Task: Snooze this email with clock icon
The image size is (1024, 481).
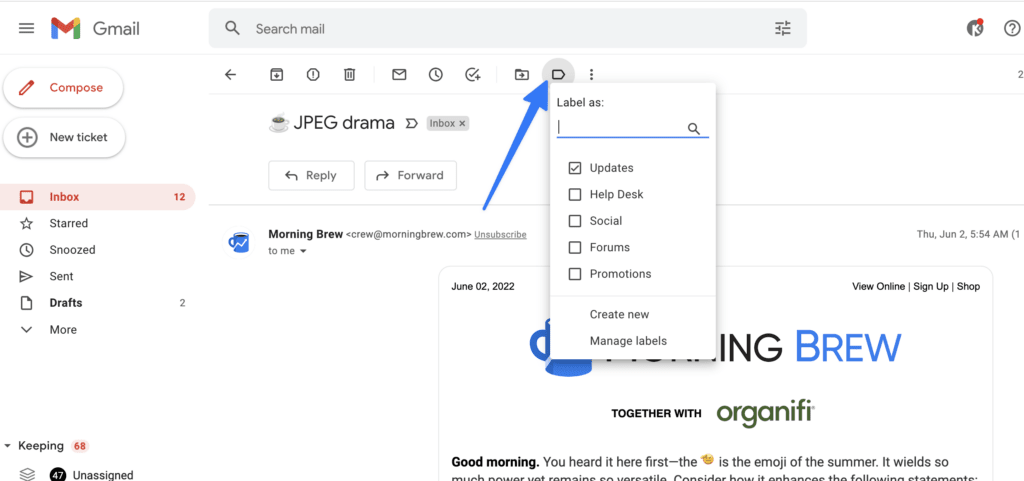Action: click(x=436, y=74)
